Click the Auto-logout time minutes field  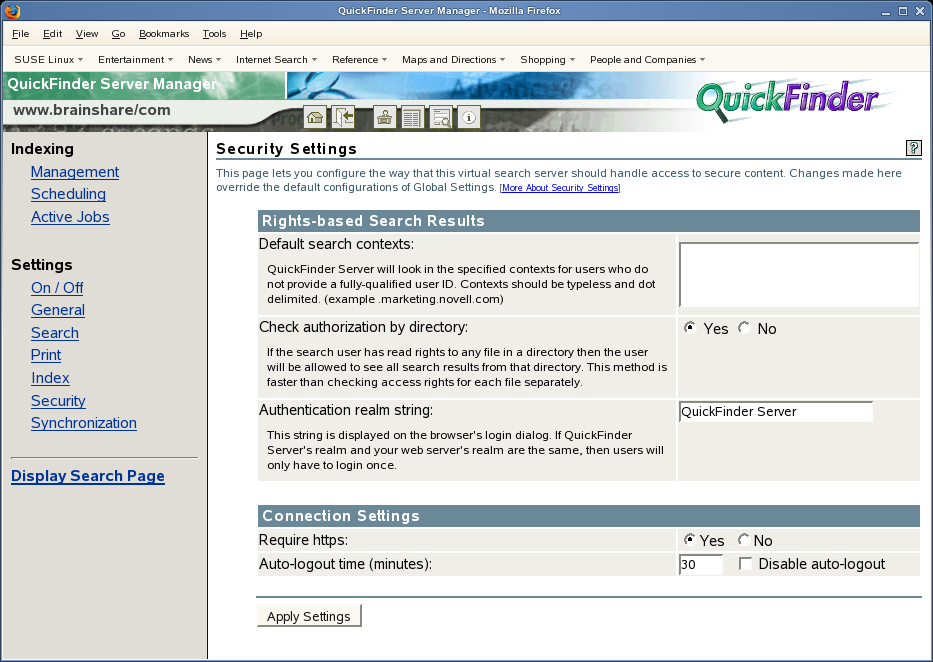coord(701,564)
